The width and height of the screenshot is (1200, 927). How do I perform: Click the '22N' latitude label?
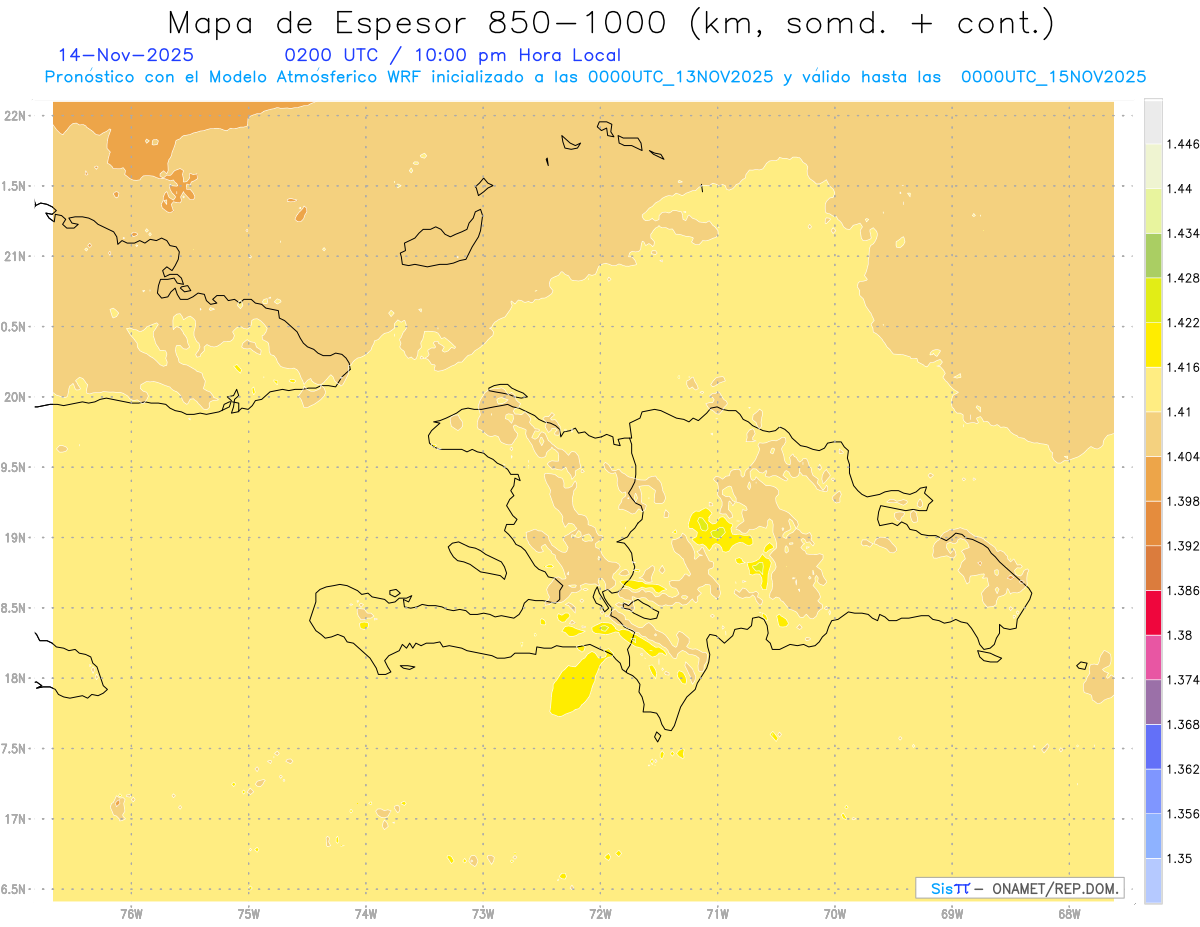pyautogui.click(x=15, y=116)
